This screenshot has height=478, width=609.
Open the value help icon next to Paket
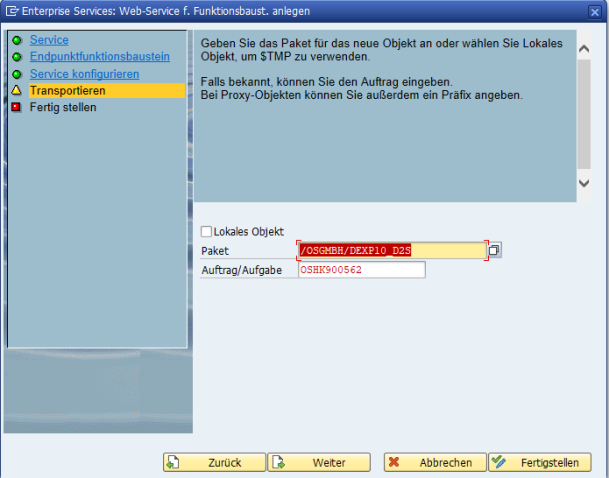495,250
